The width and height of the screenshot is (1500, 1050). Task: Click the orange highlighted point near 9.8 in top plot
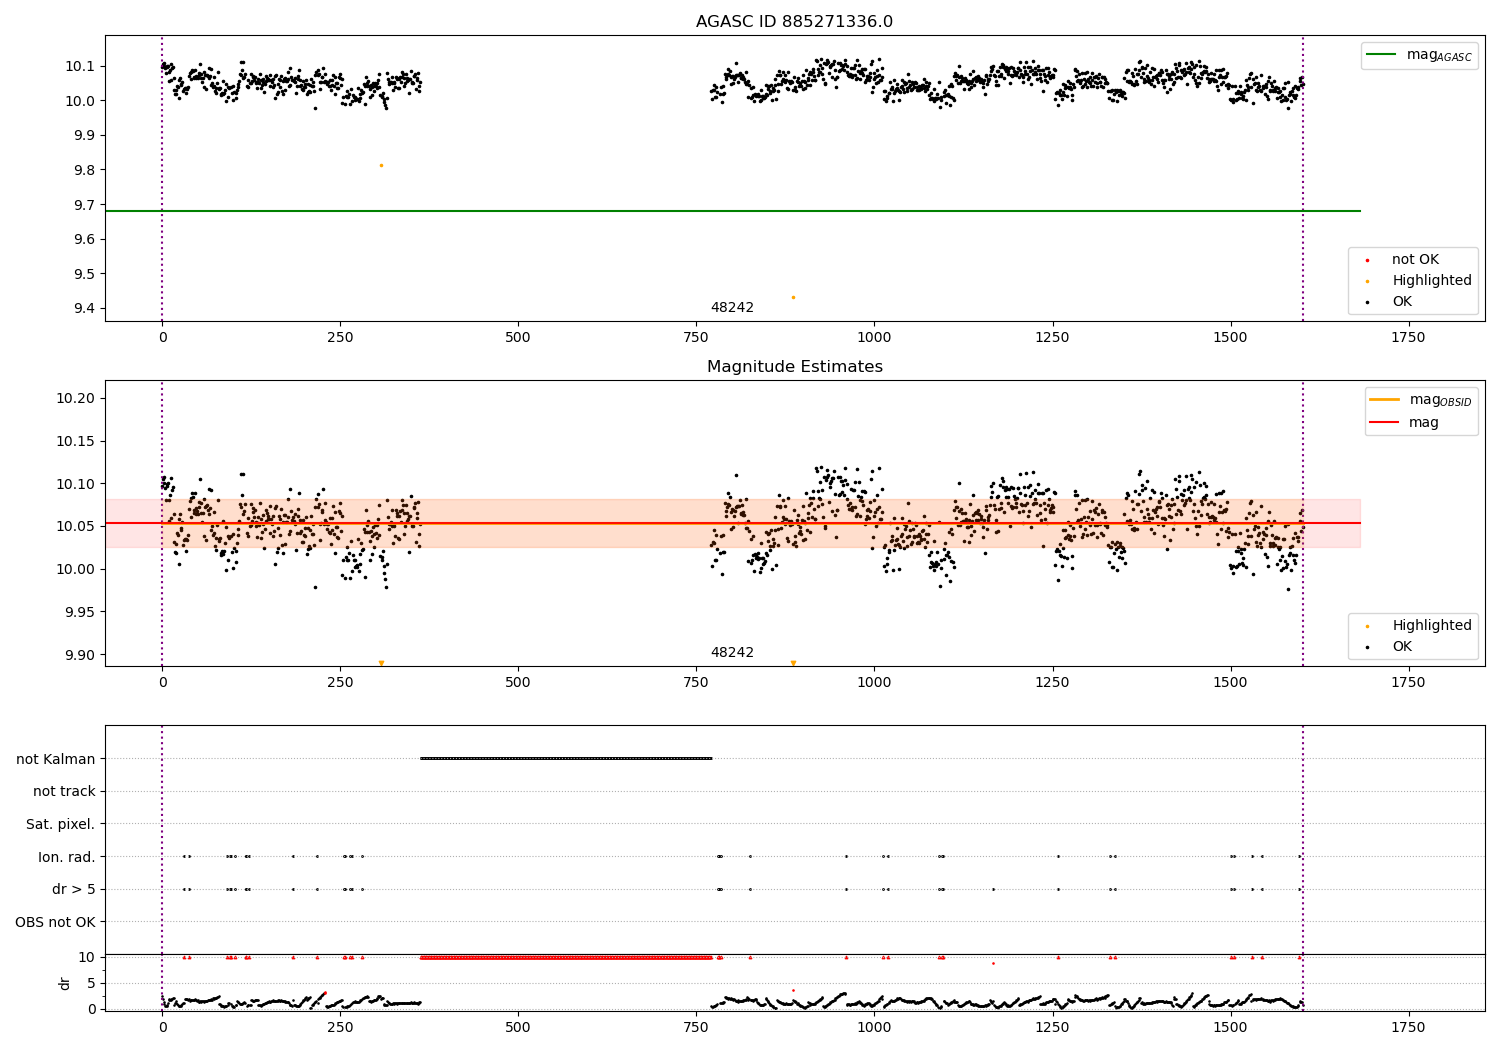[x=381, y=165]
